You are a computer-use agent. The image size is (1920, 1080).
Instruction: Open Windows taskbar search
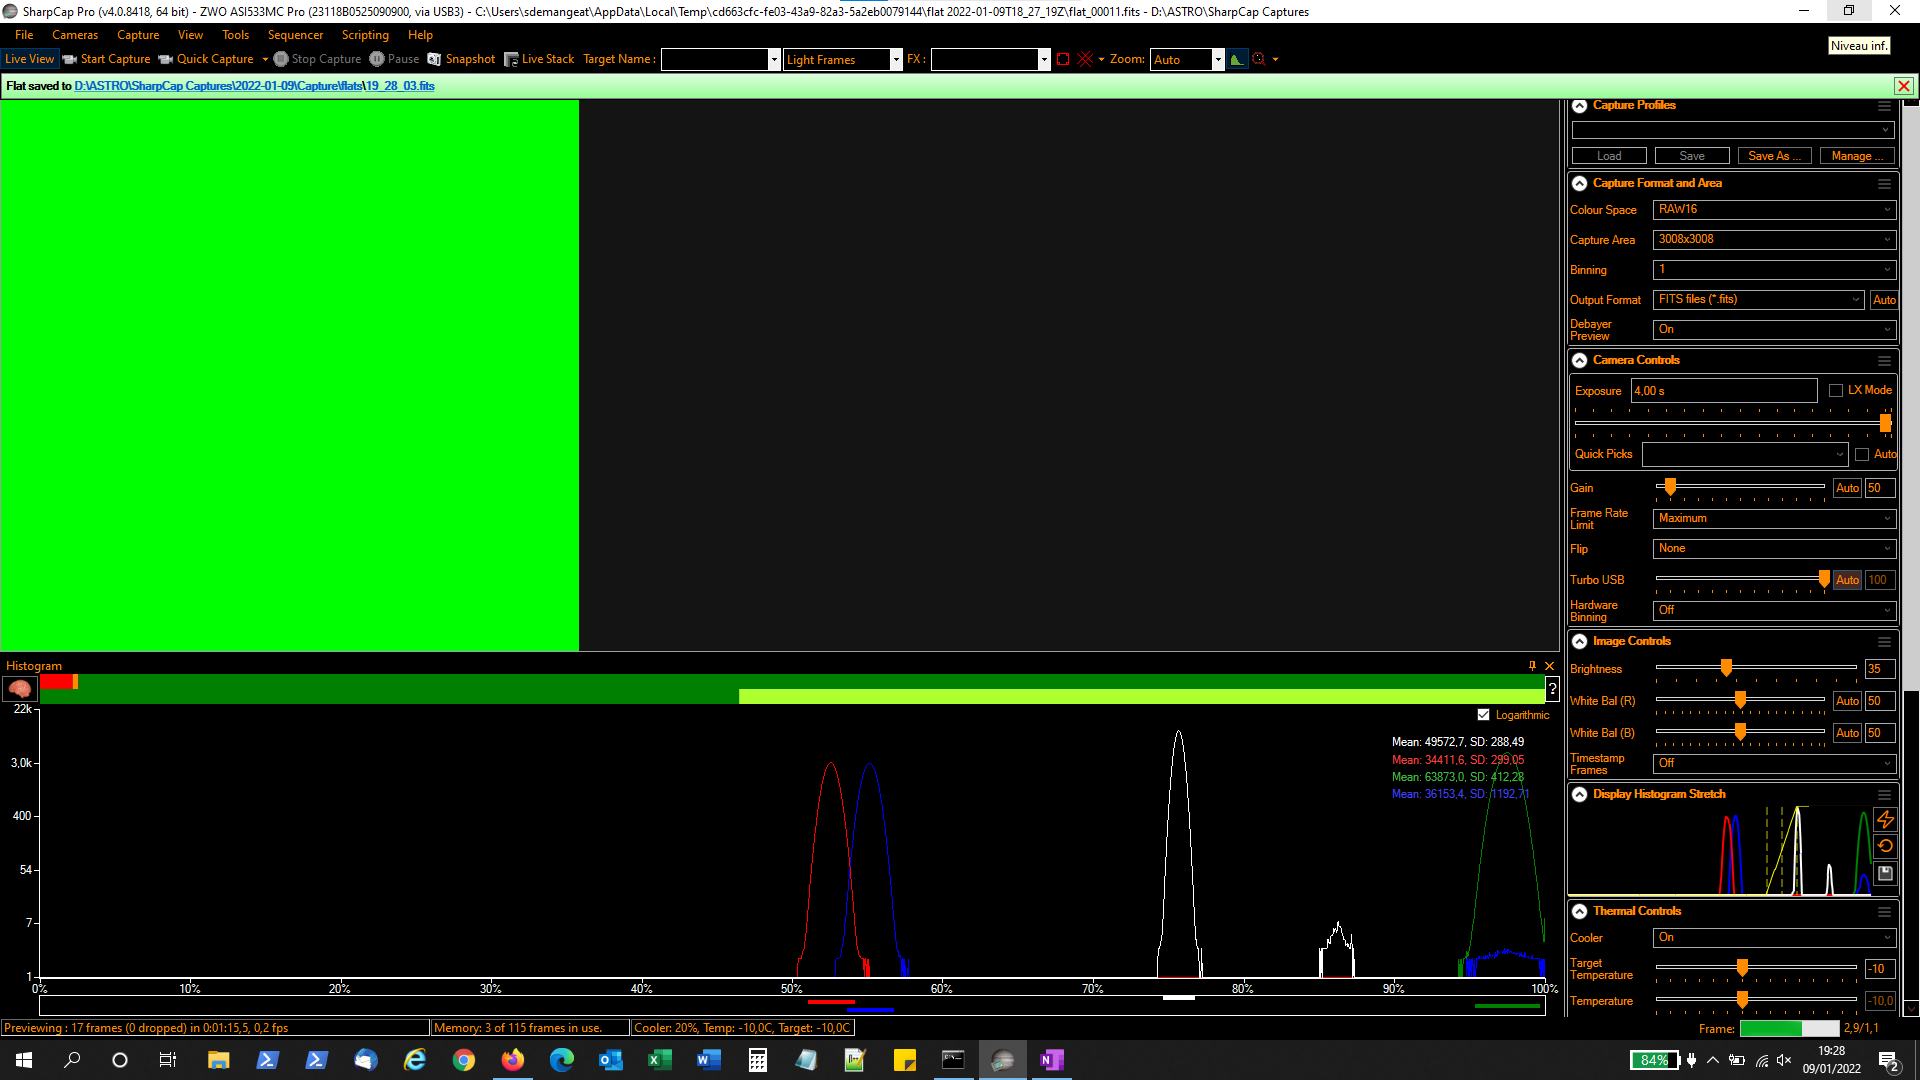click(x=72, y=1060)
